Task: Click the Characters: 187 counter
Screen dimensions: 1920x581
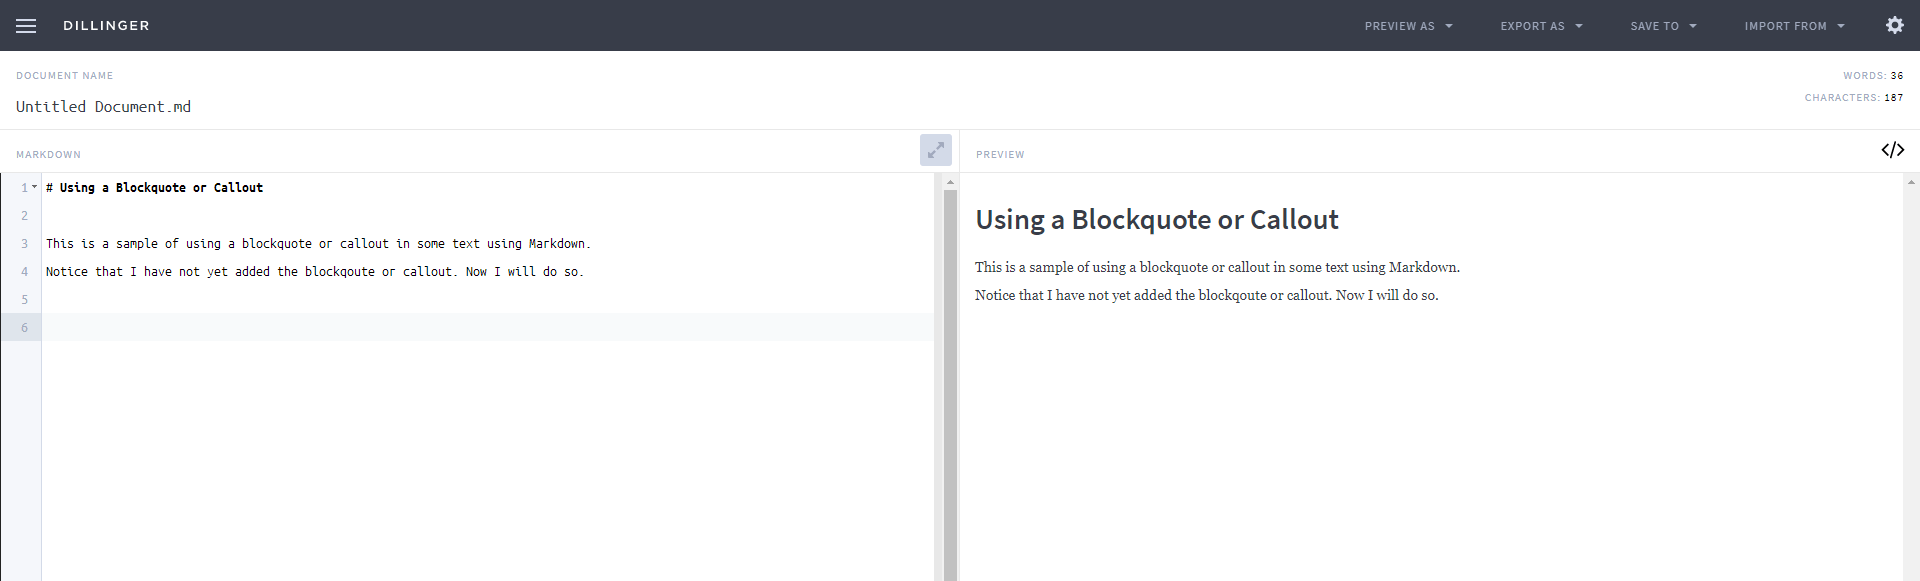Action: coord(1854,98)
